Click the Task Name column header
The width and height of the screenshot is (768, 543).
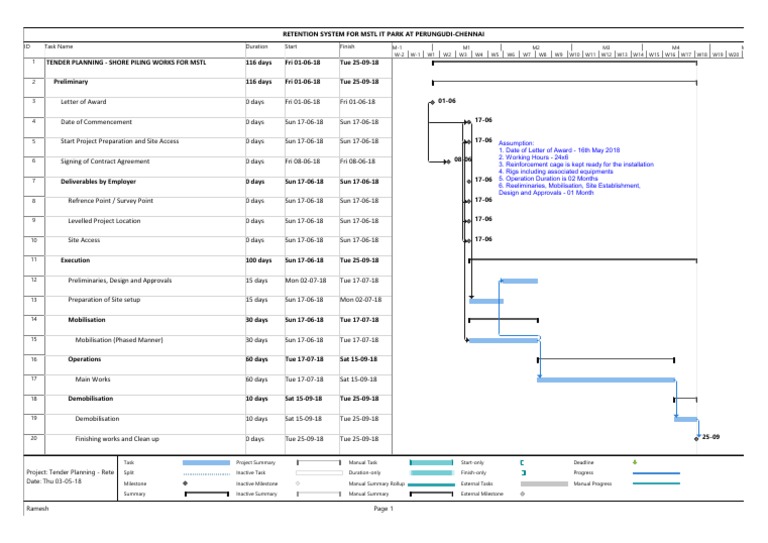click(59, 47)
